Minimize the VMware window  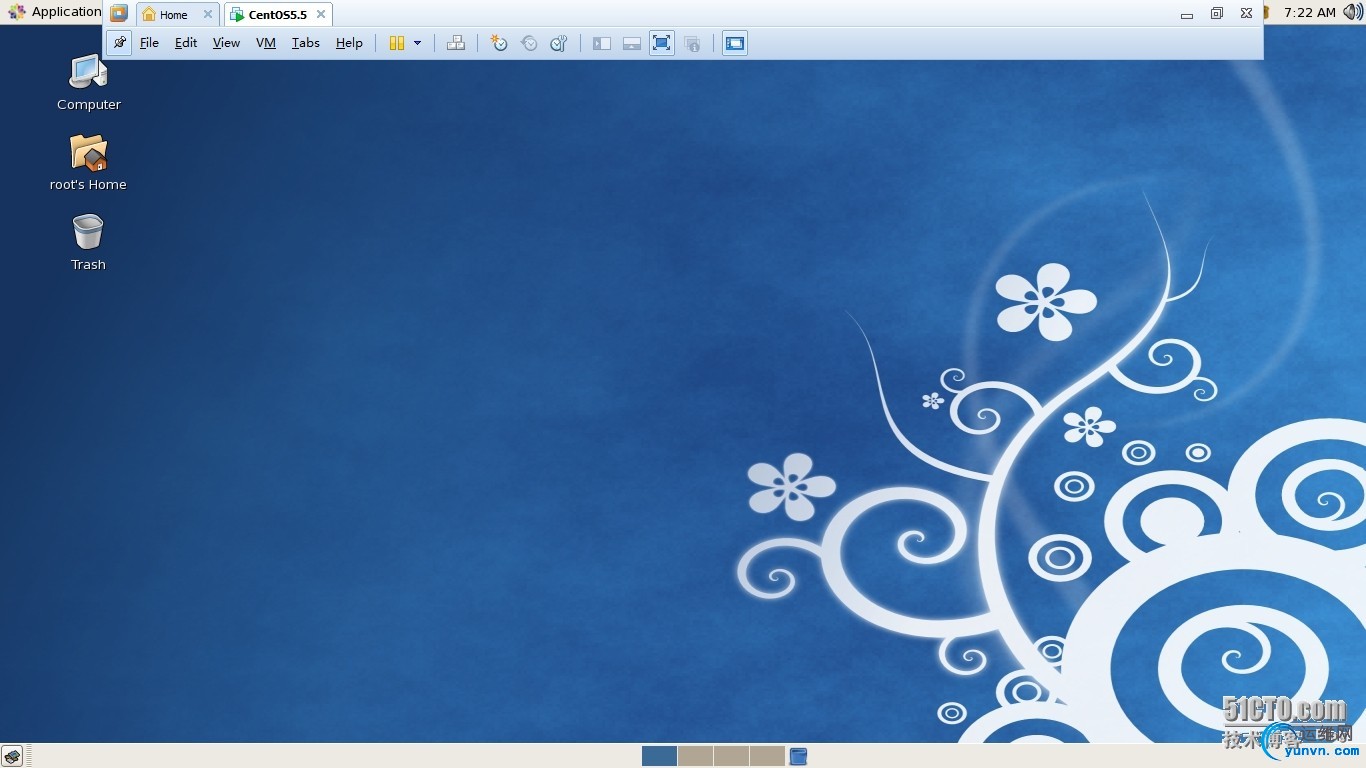click(1187, 14)
